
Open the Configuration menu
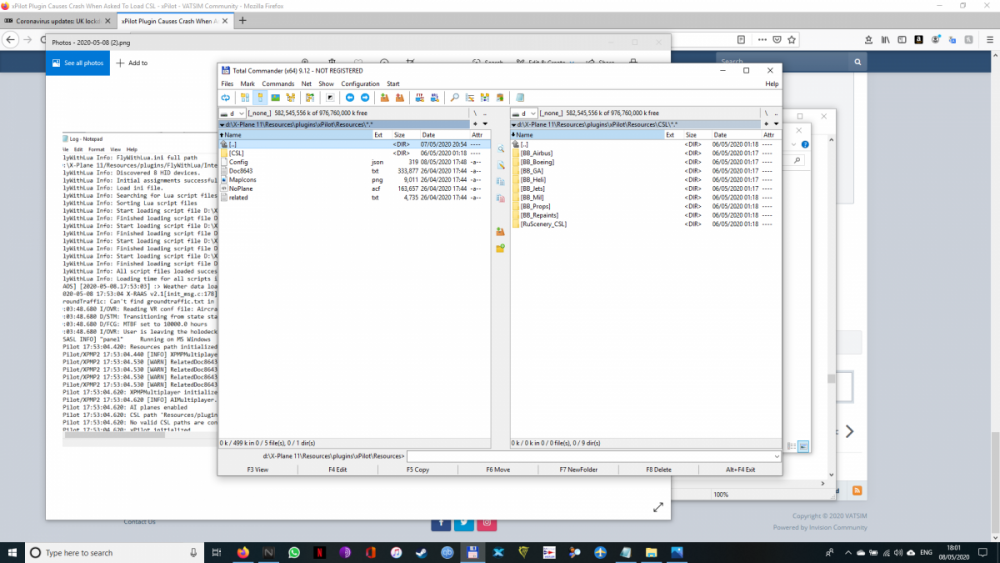click(360, 84)
